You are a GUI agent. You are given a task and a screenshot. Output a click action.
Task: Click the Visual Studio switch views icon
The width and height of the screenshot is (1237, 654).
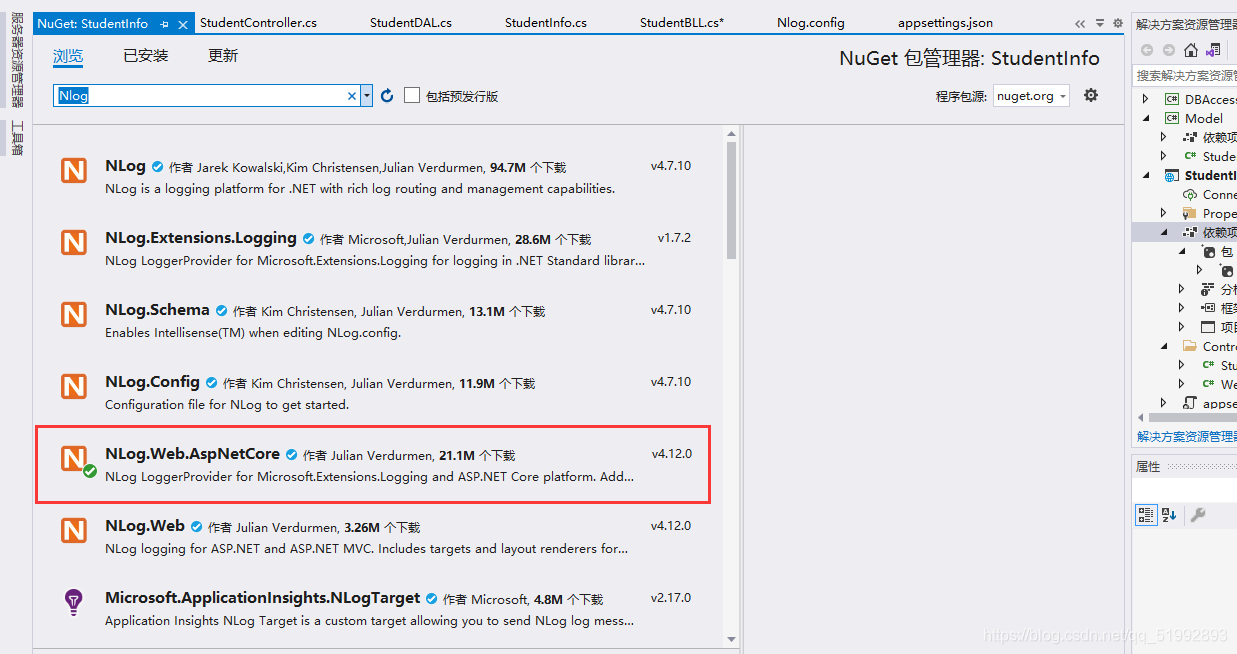pyautogui.click(x=1213, y=50)
